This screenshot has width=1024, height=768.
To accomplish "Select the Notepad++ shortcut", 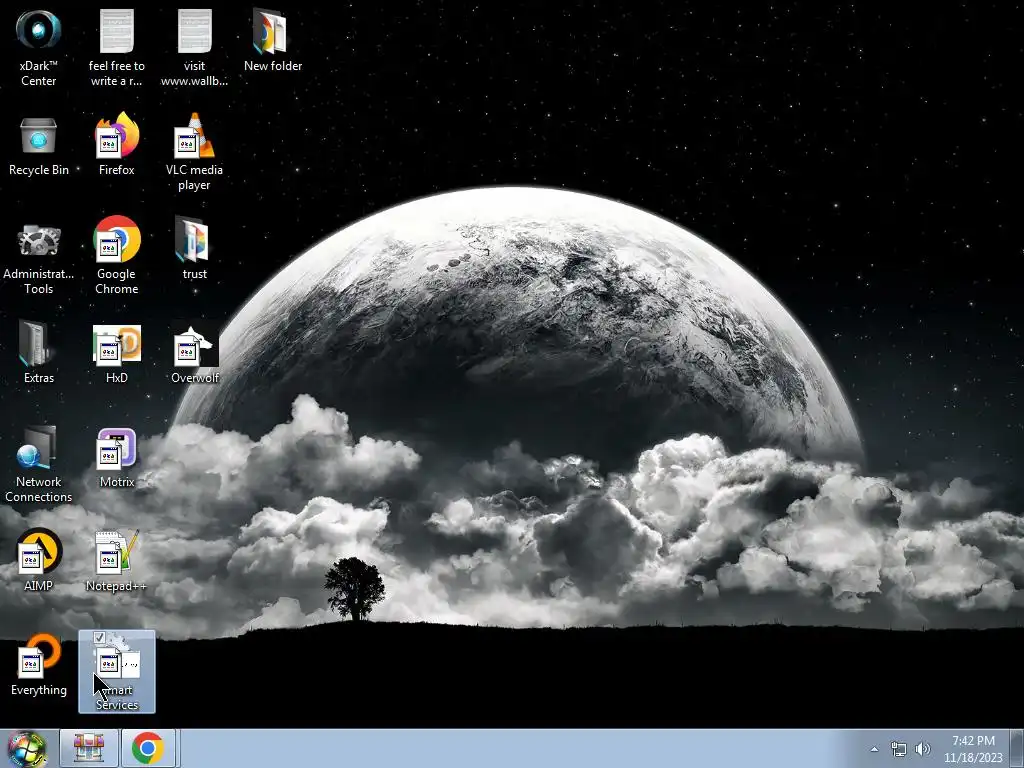I will (116, 561).
